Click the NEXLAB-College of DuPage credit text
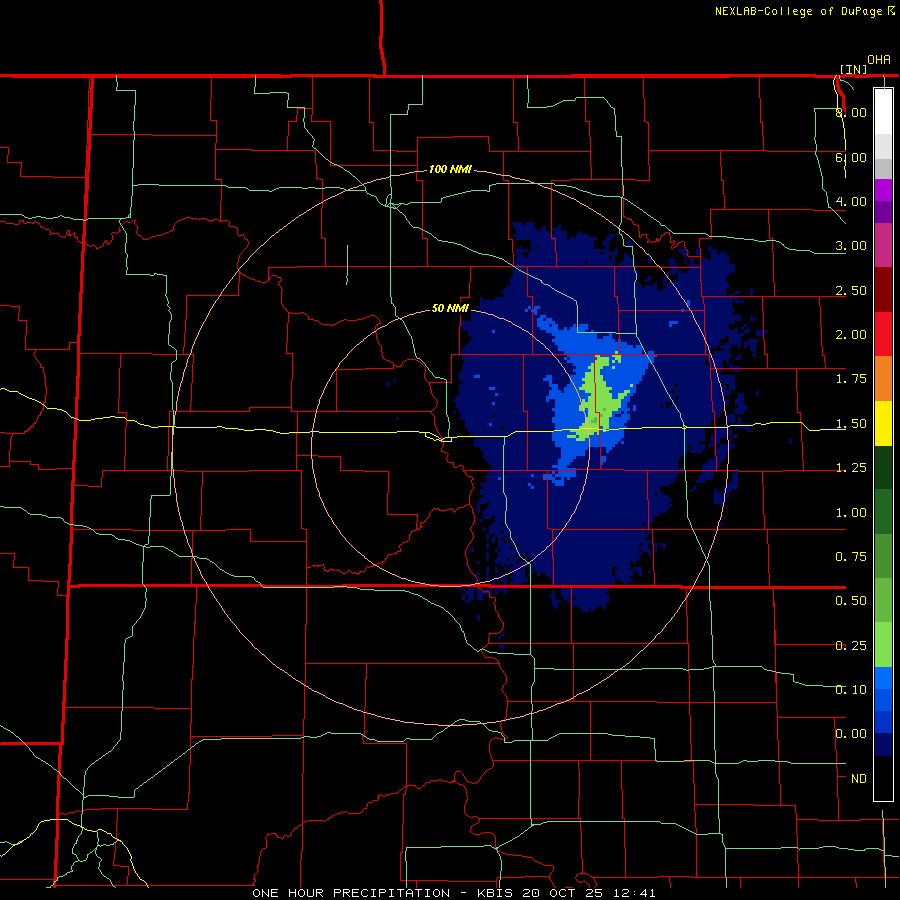Viewport: 900px width, 900px height. click(x=804, y=11)
